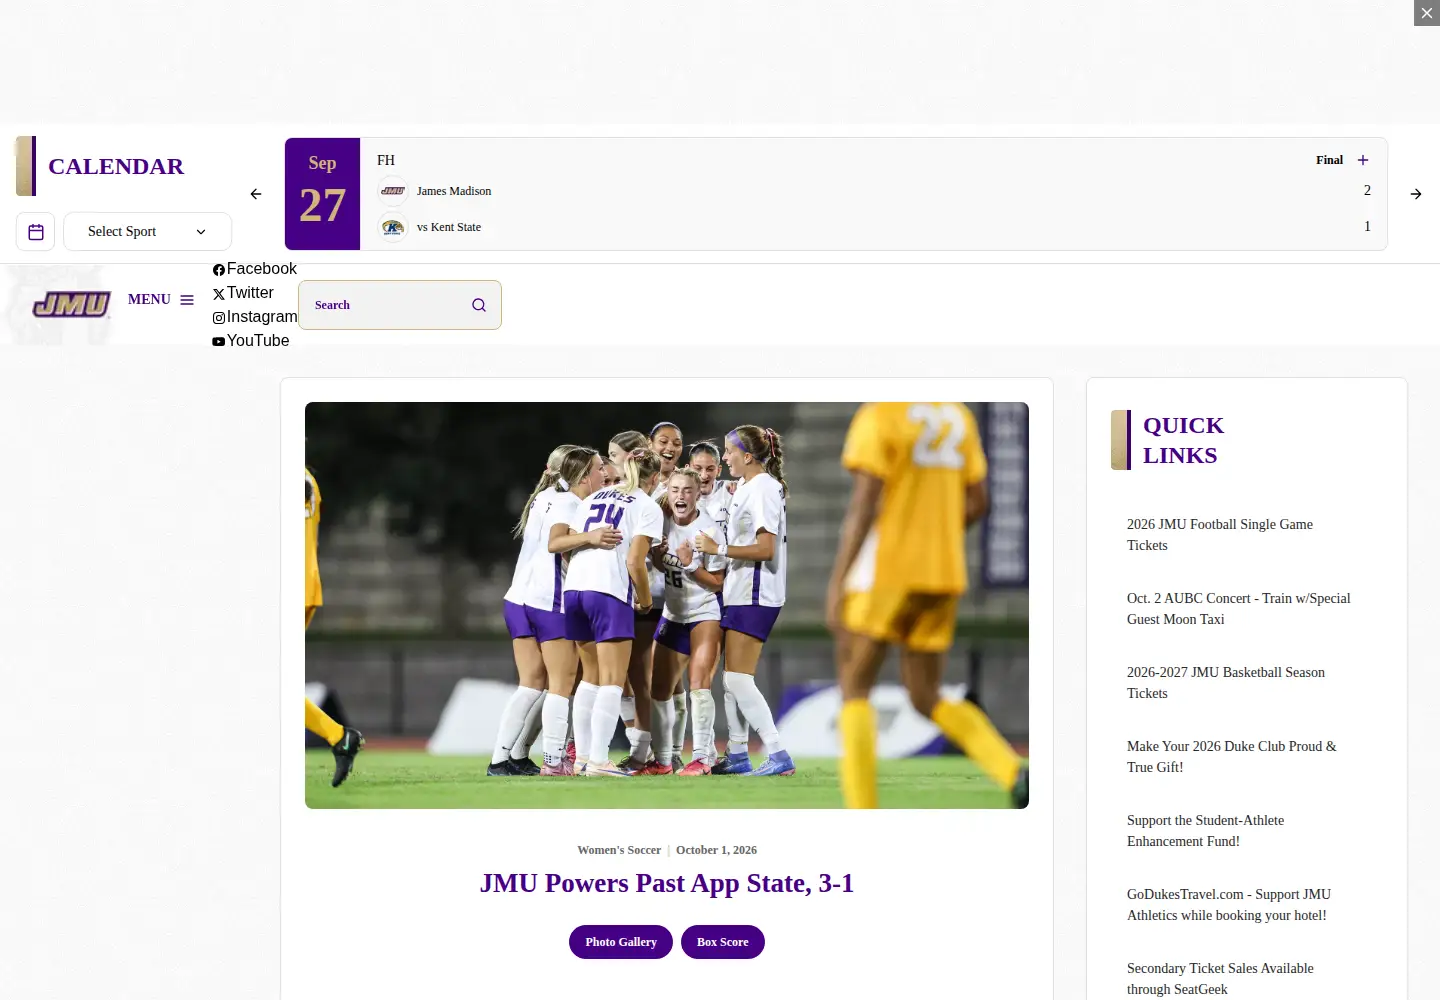Go to next scoreboard game arrow
This screenshot has height=1000, width=1440.
[1416, 194]
